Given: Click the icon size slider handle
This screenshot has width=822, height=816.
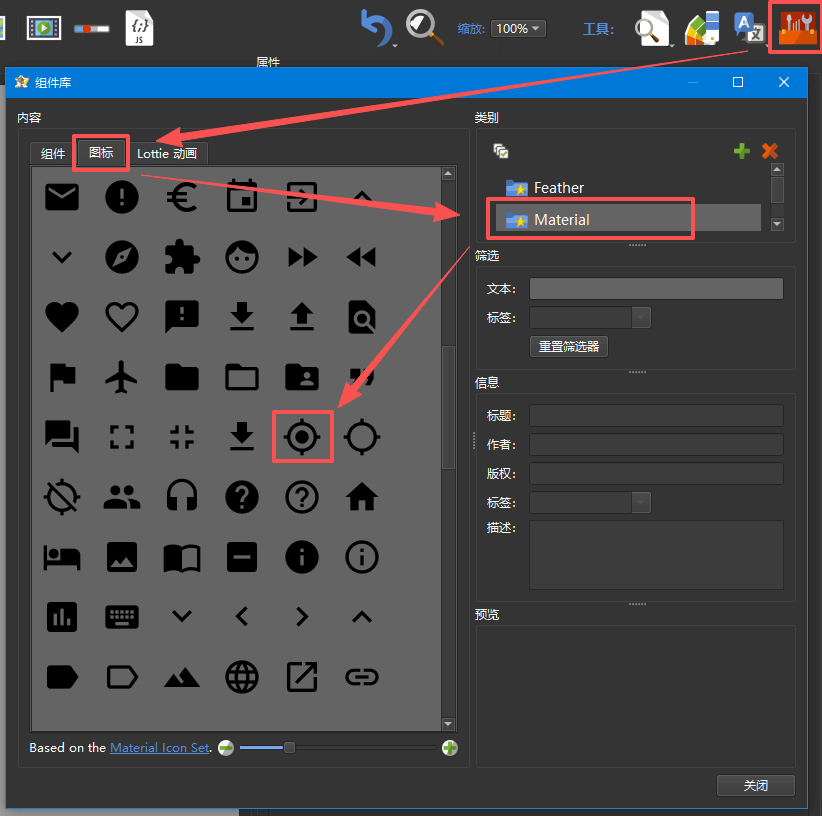Looking at the screenshot, I should tap(289, 748).
